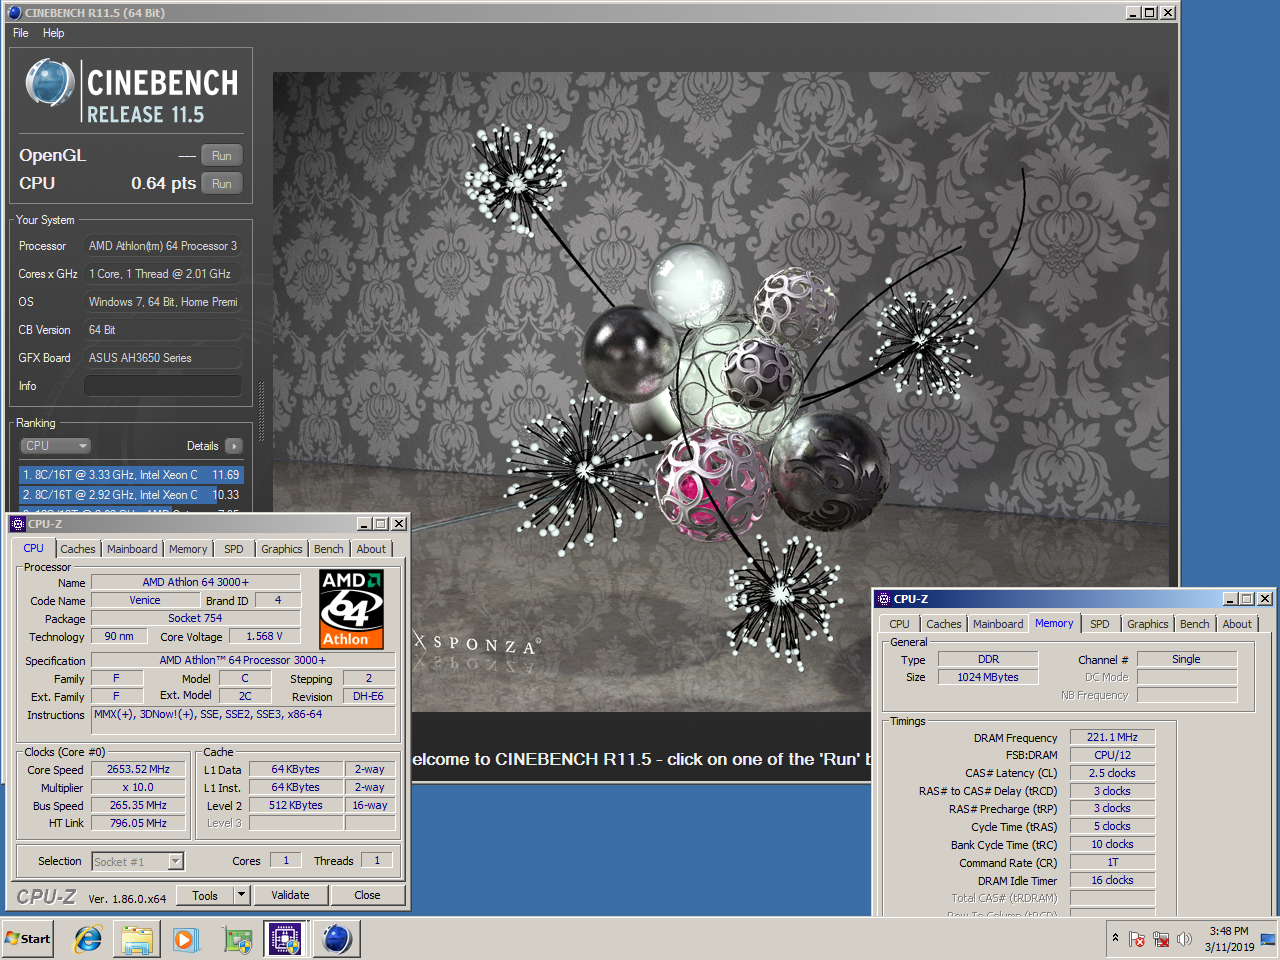
Task: Open Action Center flag icon in tray
Action: coord(1137,939)
